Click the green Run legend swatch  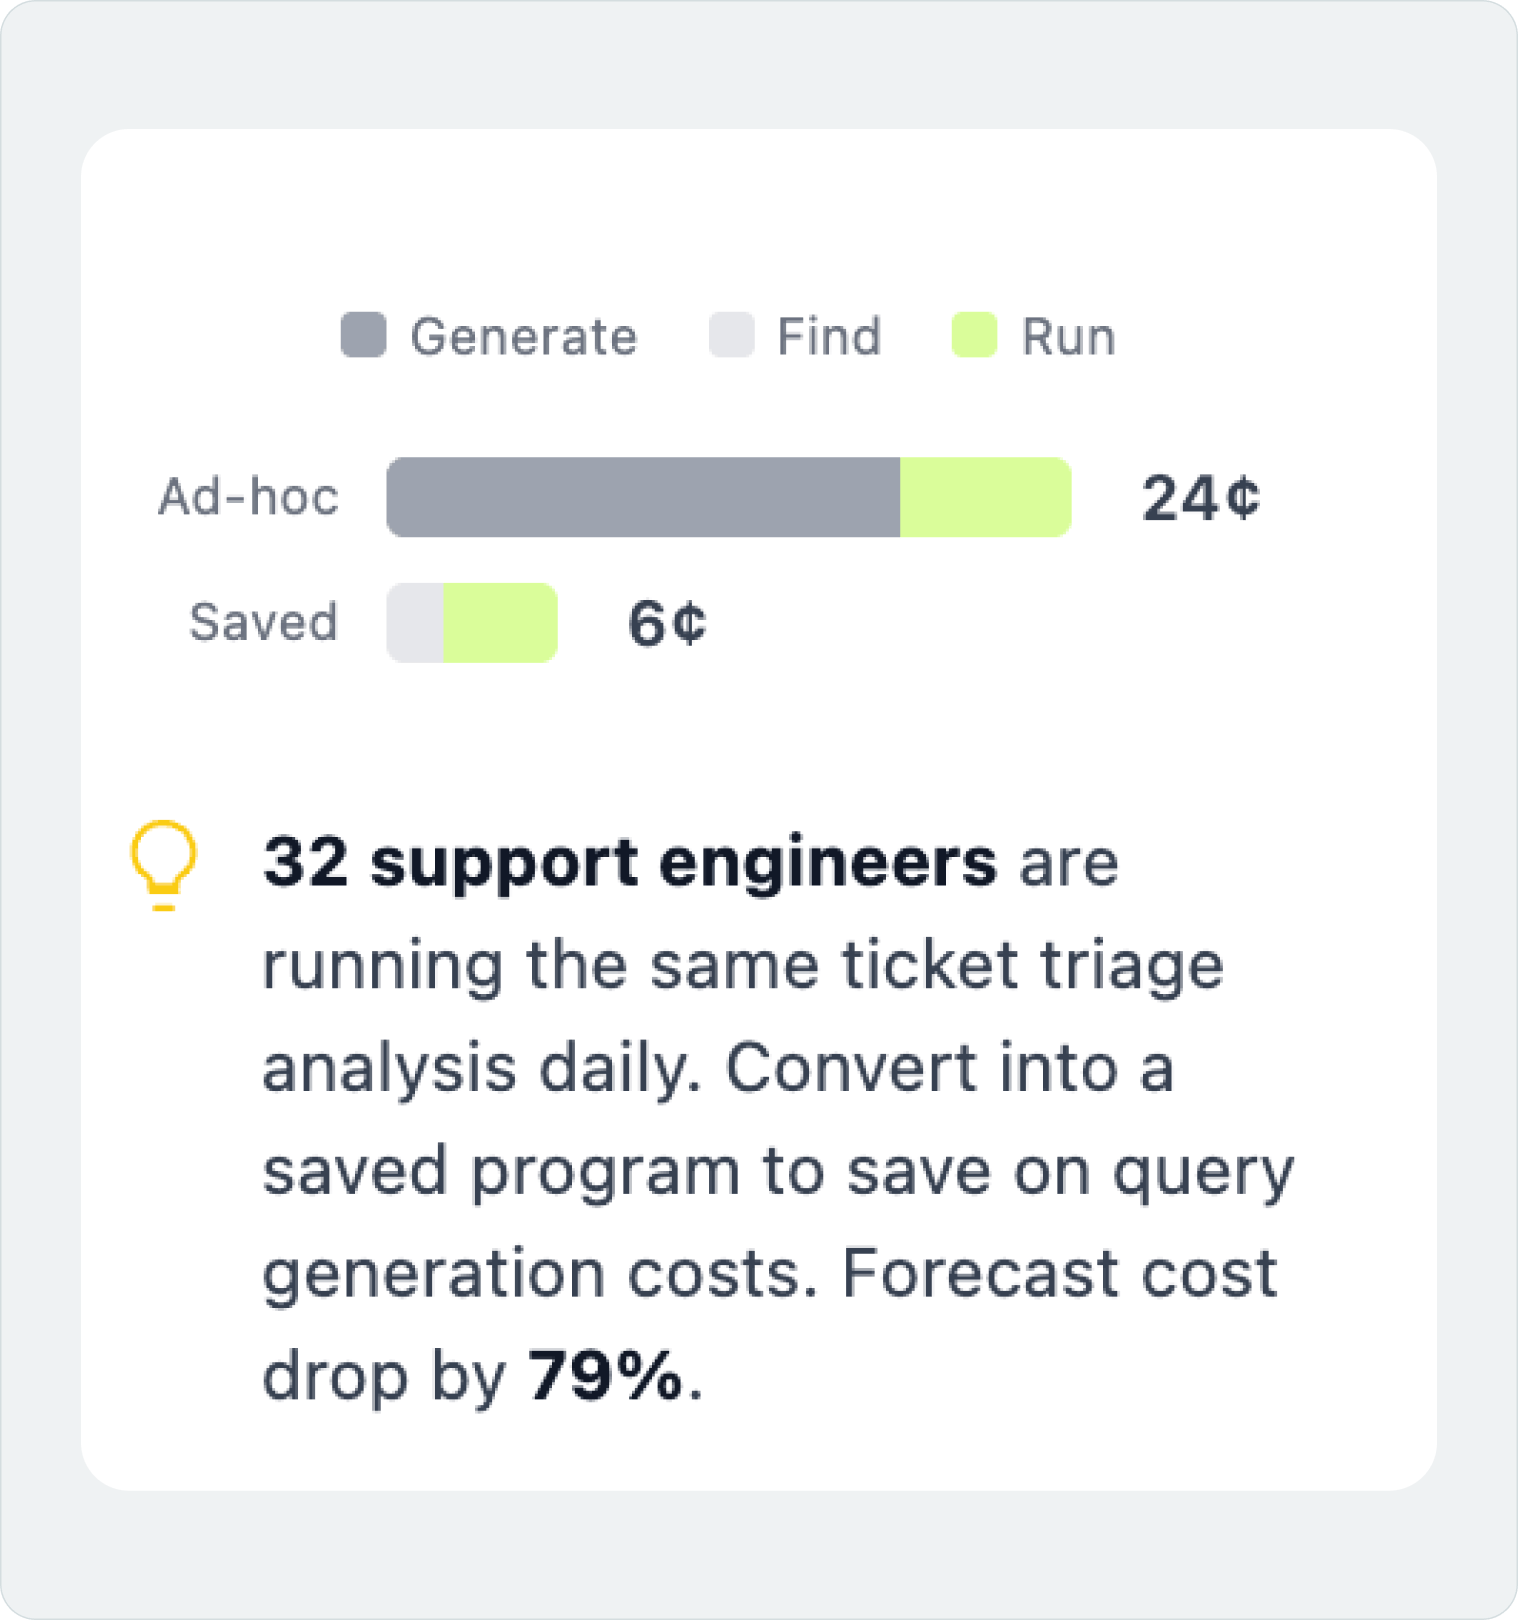click(x=974, y=335)
